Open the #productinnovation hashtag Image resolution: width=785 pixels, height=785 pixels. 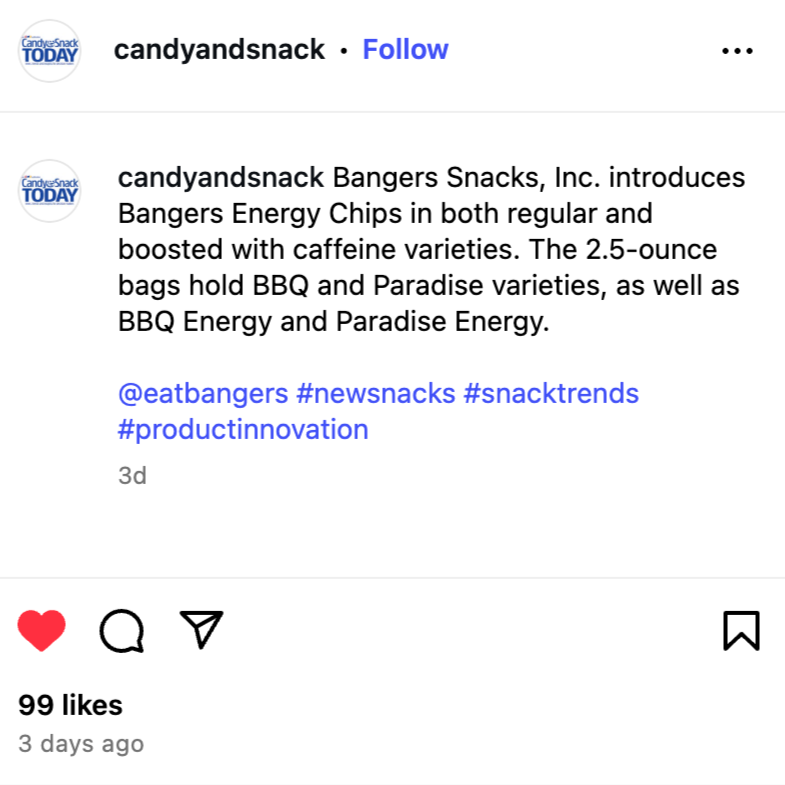coord(243,430)
